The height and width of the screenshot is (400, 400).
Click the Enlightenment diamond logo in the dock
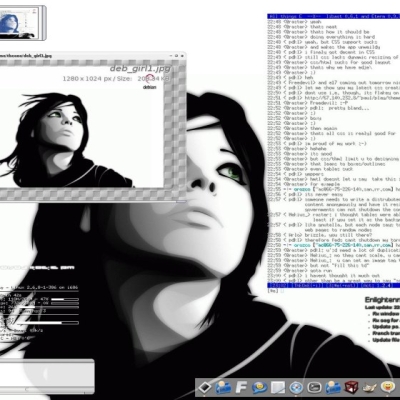(x=204, y=387)
